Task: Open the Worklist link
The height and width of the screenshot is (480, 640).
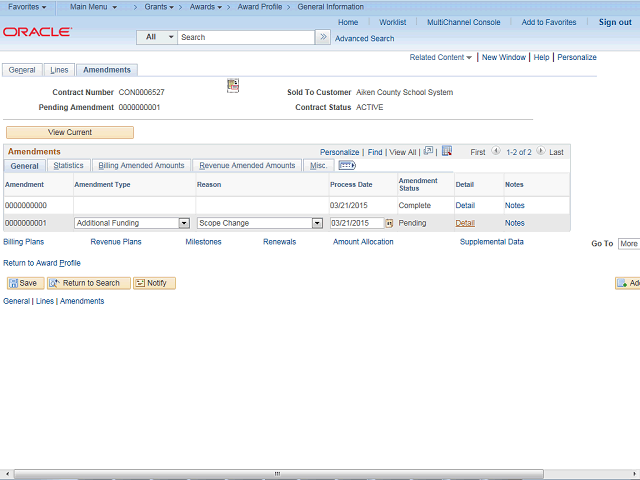Action: [x=393, y=22]
